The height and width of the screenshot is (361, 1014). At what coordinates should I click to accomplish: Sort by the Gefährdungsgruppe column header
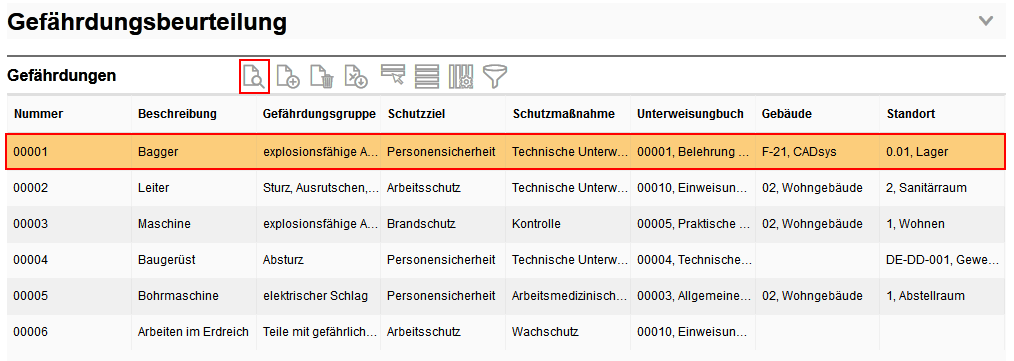319,114
